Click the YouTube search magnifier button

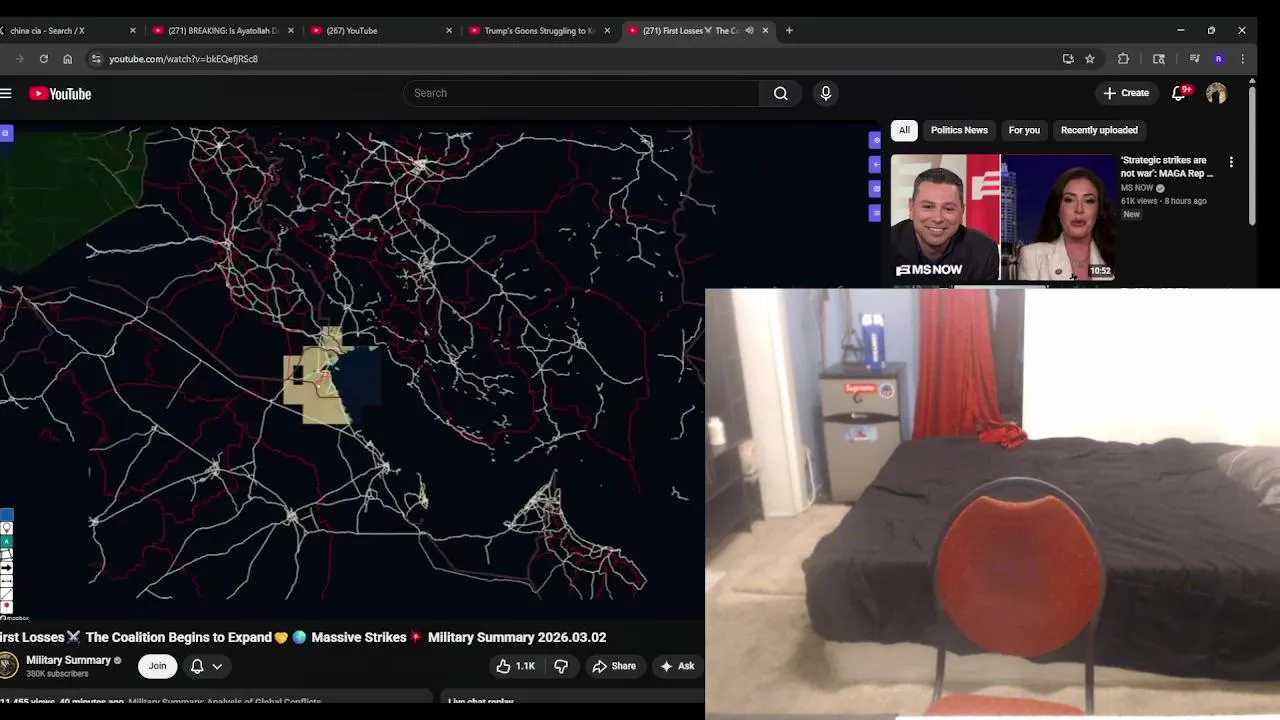coord(780,93)
